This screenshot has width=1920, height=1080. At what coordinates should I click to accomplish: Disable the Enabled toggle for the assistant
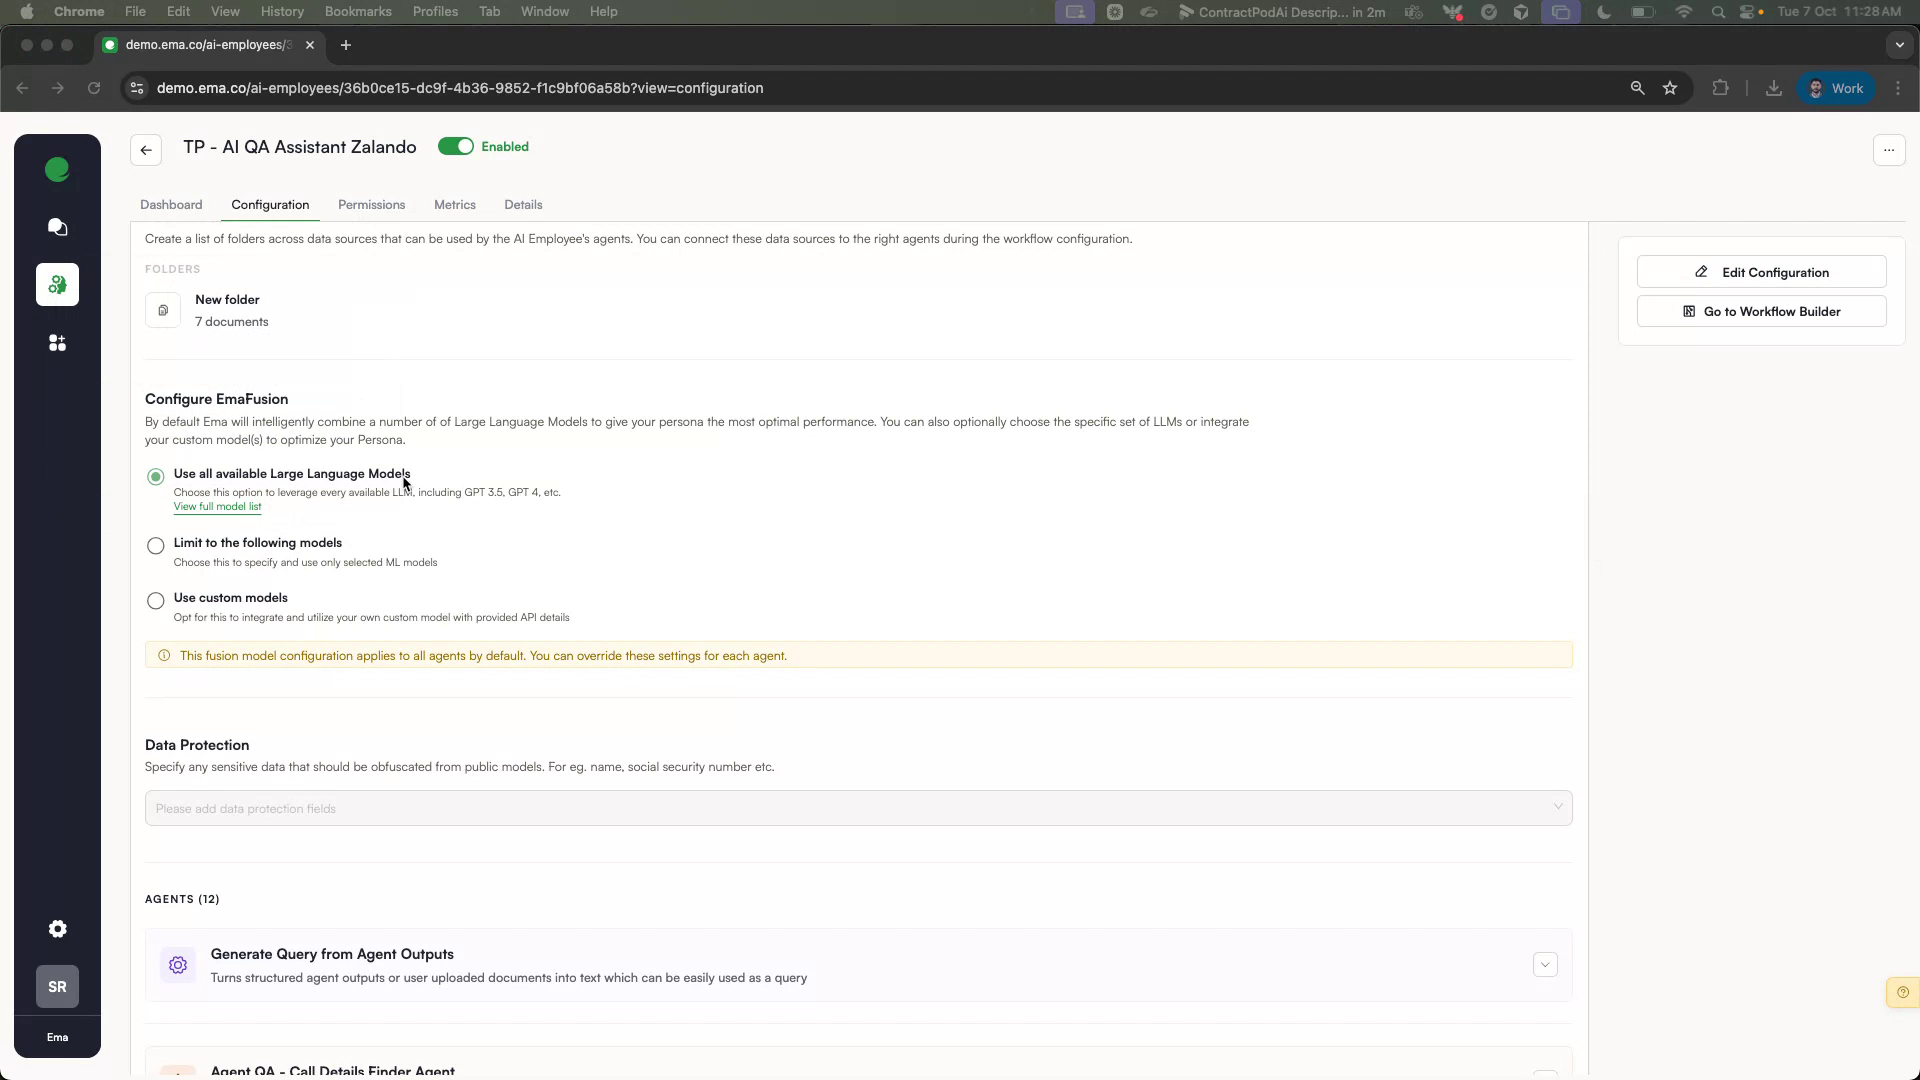[456, 146]
